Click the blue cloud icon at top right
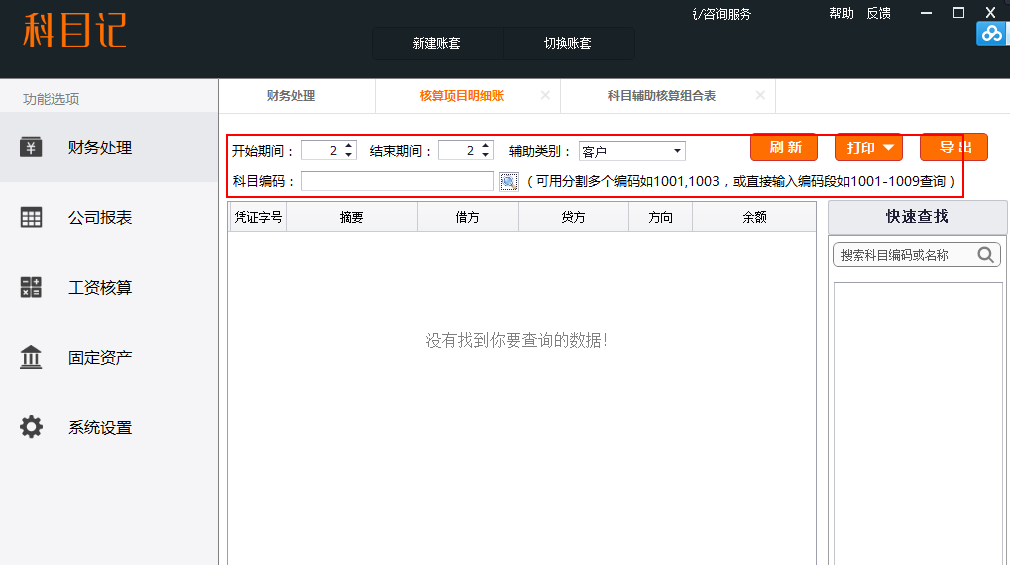The image size is (1010, 565). click(x=991, y=34)
